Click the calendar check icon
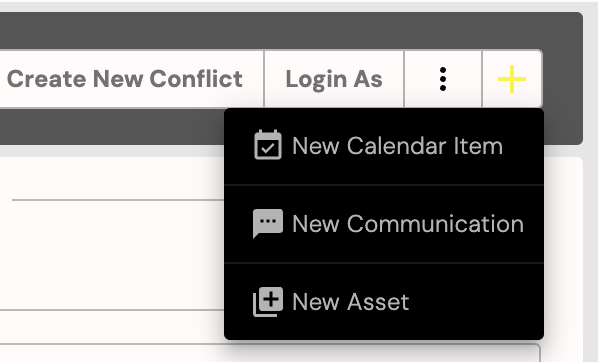Viewport: 598px width, 362px height. (x=268, y=145)
